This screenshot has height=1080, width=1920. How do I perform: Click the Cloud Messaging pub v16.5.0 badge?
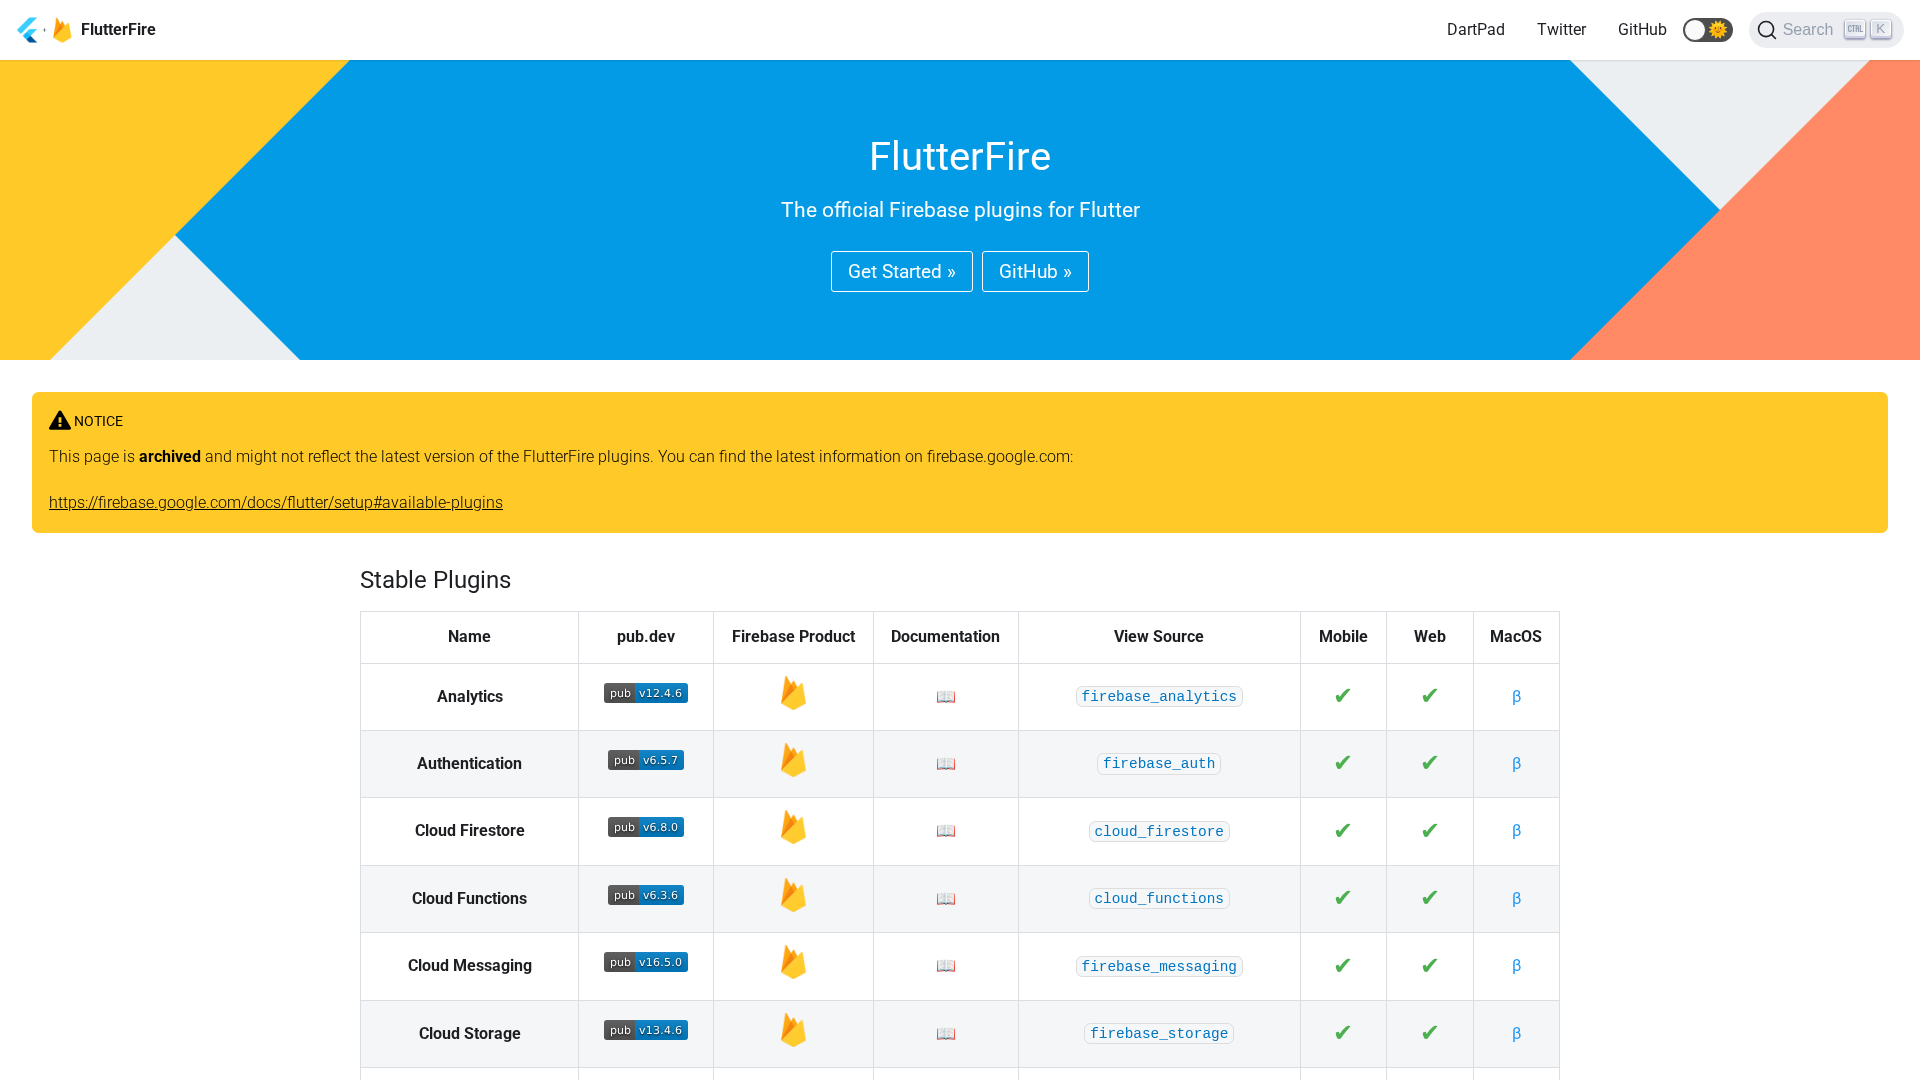[x=646, y=962]
